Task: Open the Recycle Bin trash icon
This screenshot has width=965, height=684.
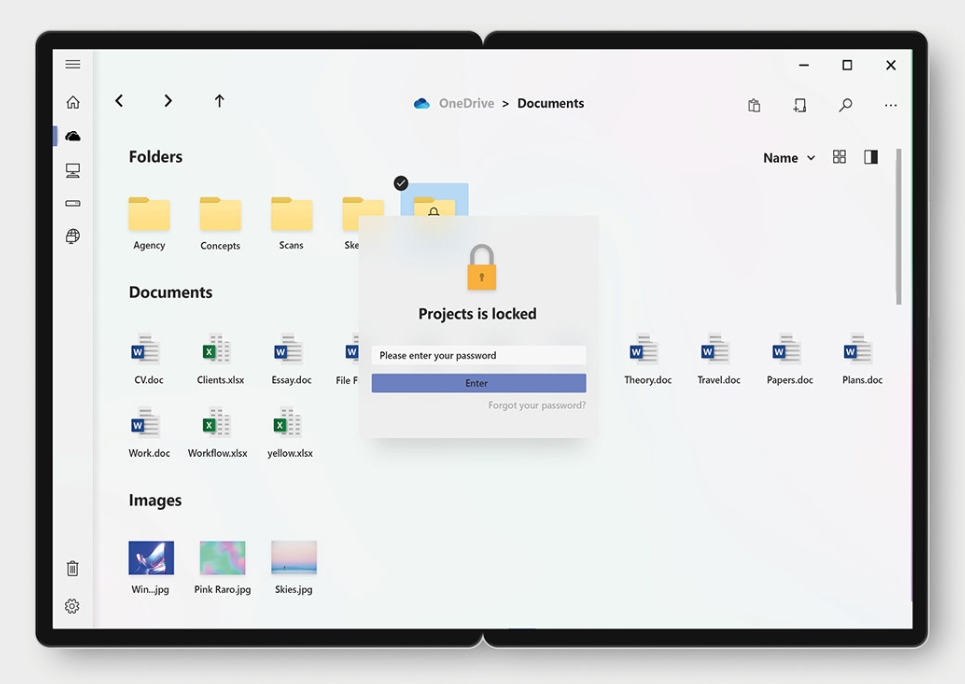Action: [x=73, y=568]
